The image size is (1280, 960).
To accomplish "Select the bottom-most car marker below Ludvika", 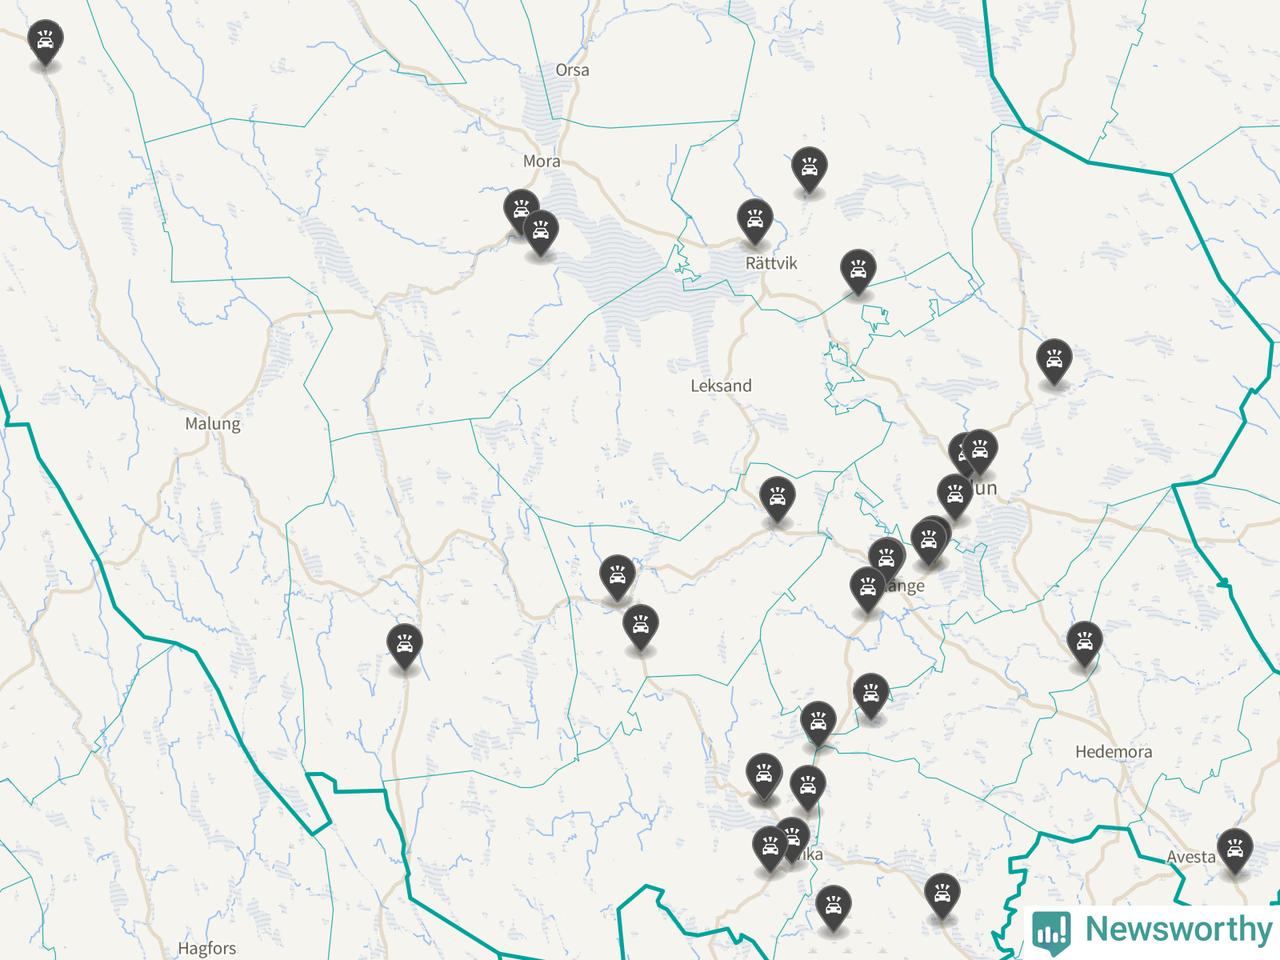I will [833, 906].
